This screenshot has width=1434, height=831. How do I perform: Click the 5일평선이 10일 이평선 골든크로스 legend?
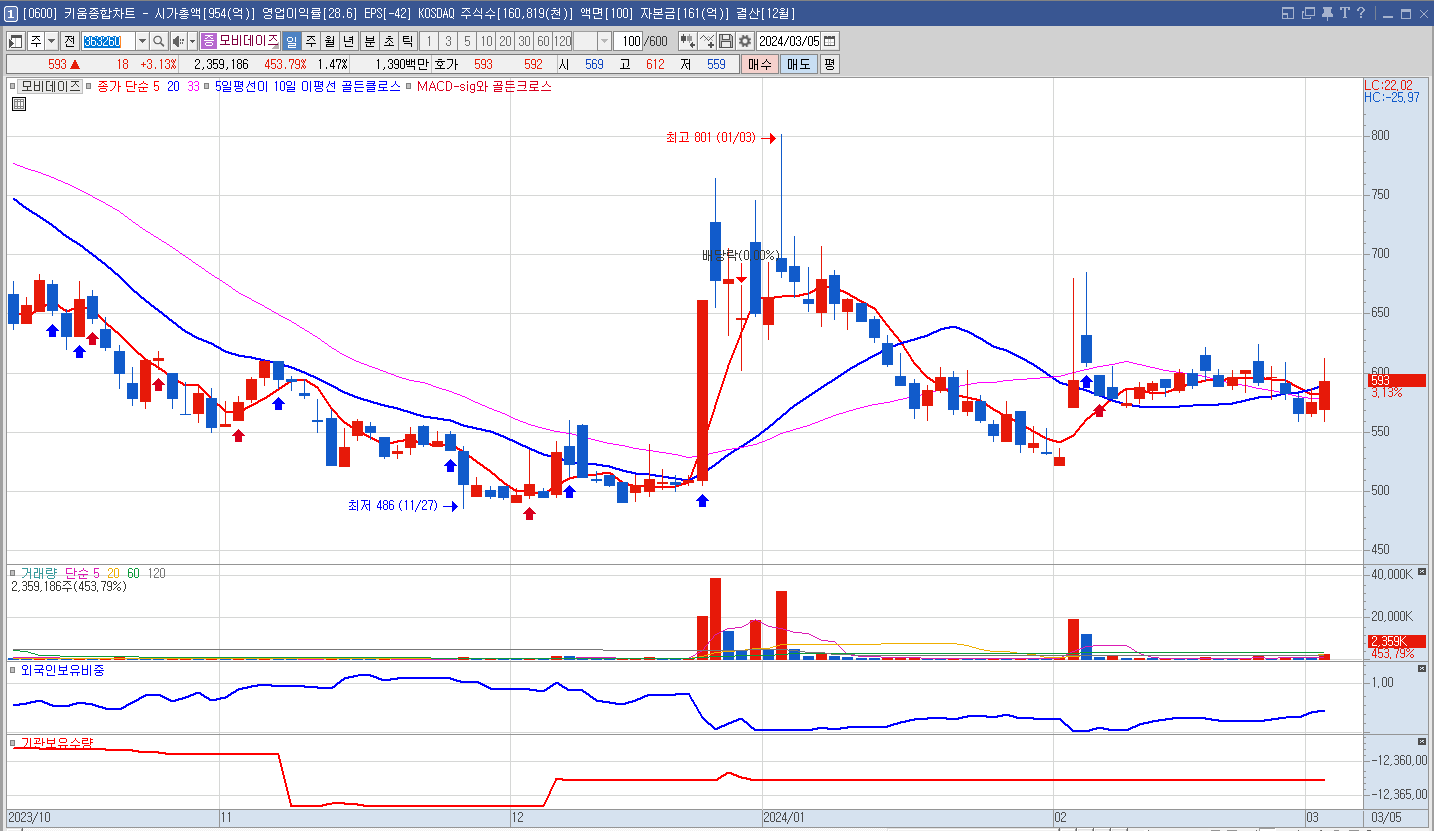[x=308, y=87]
